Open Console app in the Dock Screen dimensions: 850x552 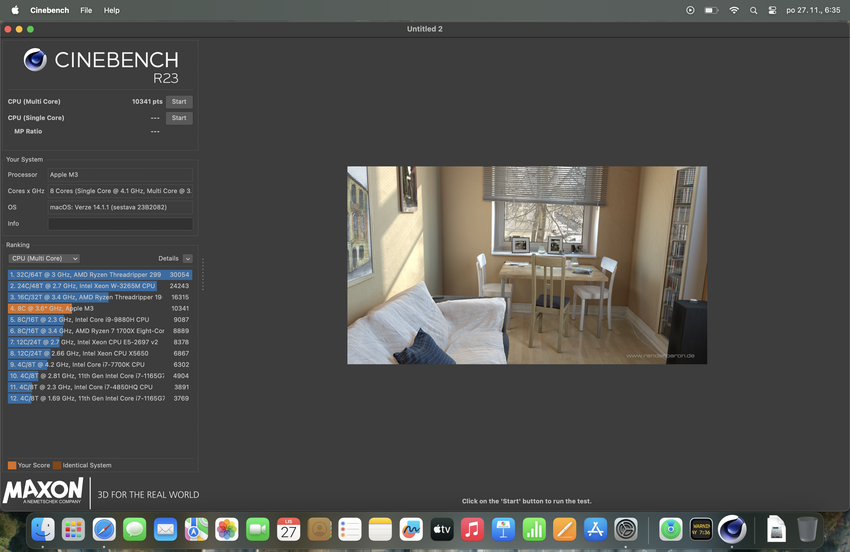[x=701, y=529]
